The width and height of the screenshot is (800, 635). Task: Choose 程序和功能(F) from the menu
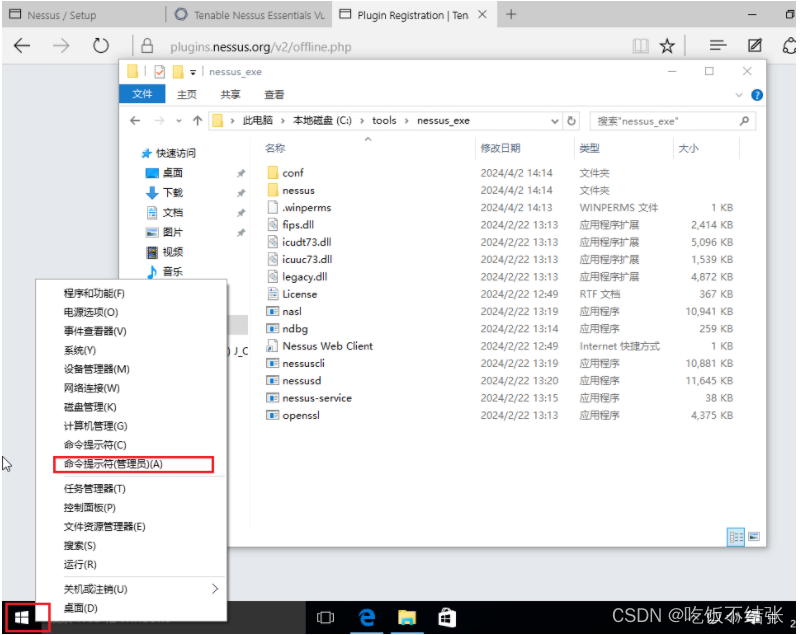[94, 293]
